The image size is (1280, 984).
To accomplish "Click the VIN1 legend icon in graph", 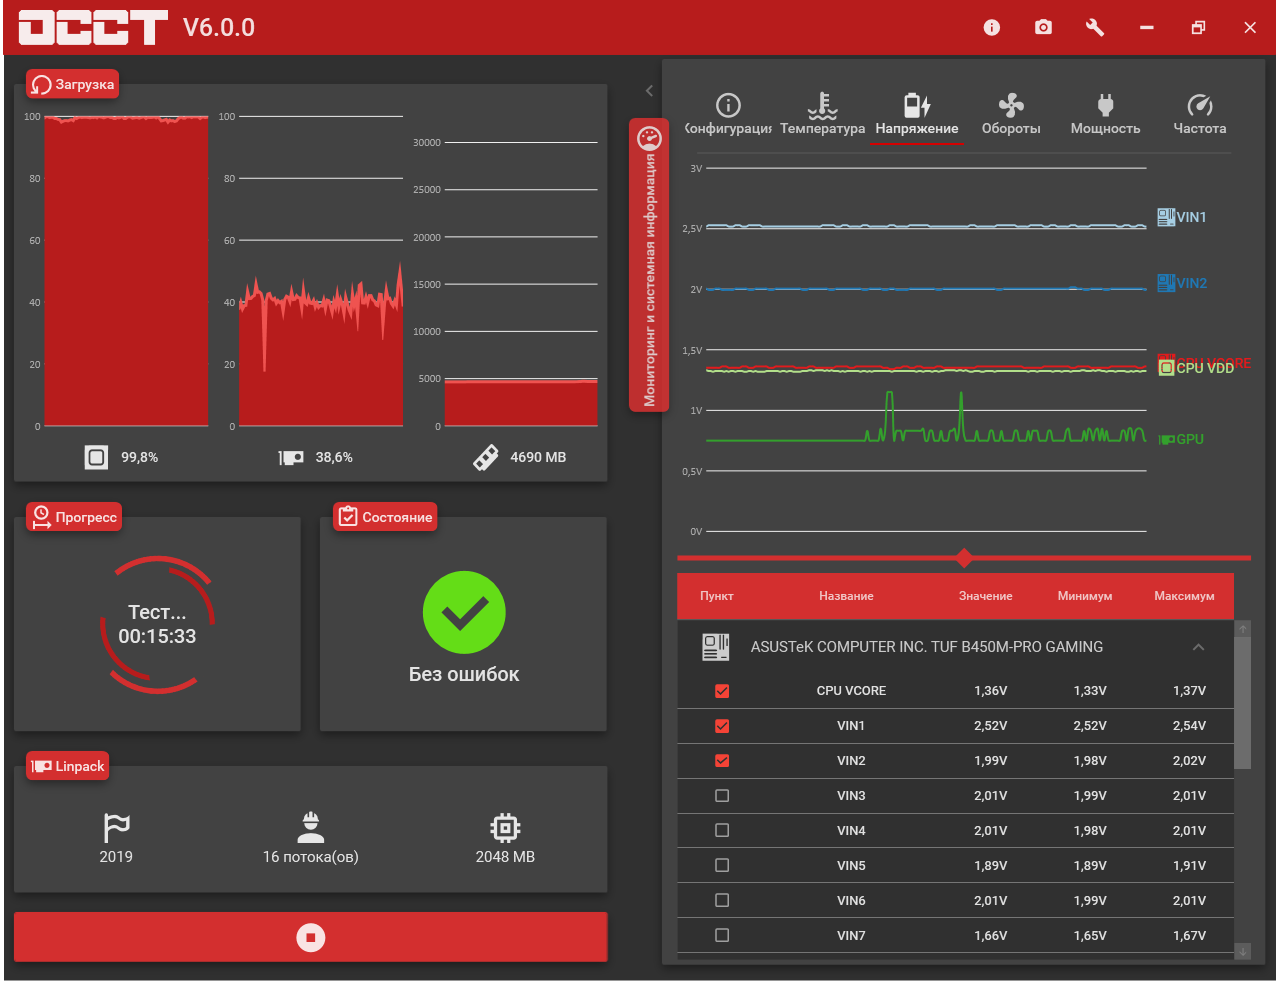I will pyautogui.click(x=1166, y=217).
